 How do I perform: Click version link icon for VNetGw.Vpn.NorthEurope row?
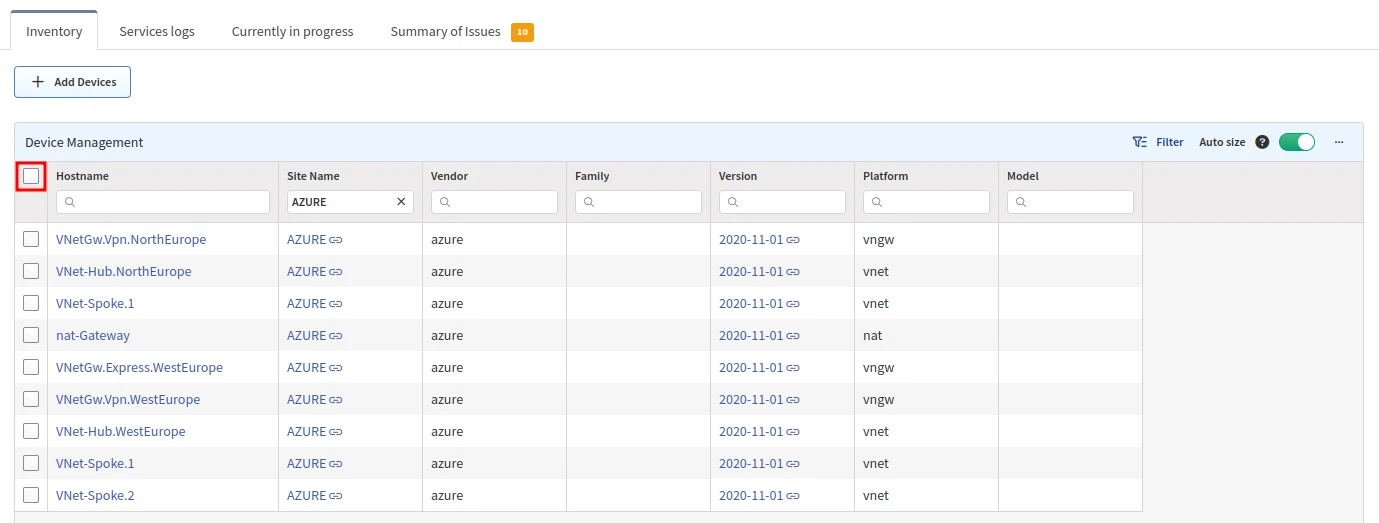[x=793, y=240]
